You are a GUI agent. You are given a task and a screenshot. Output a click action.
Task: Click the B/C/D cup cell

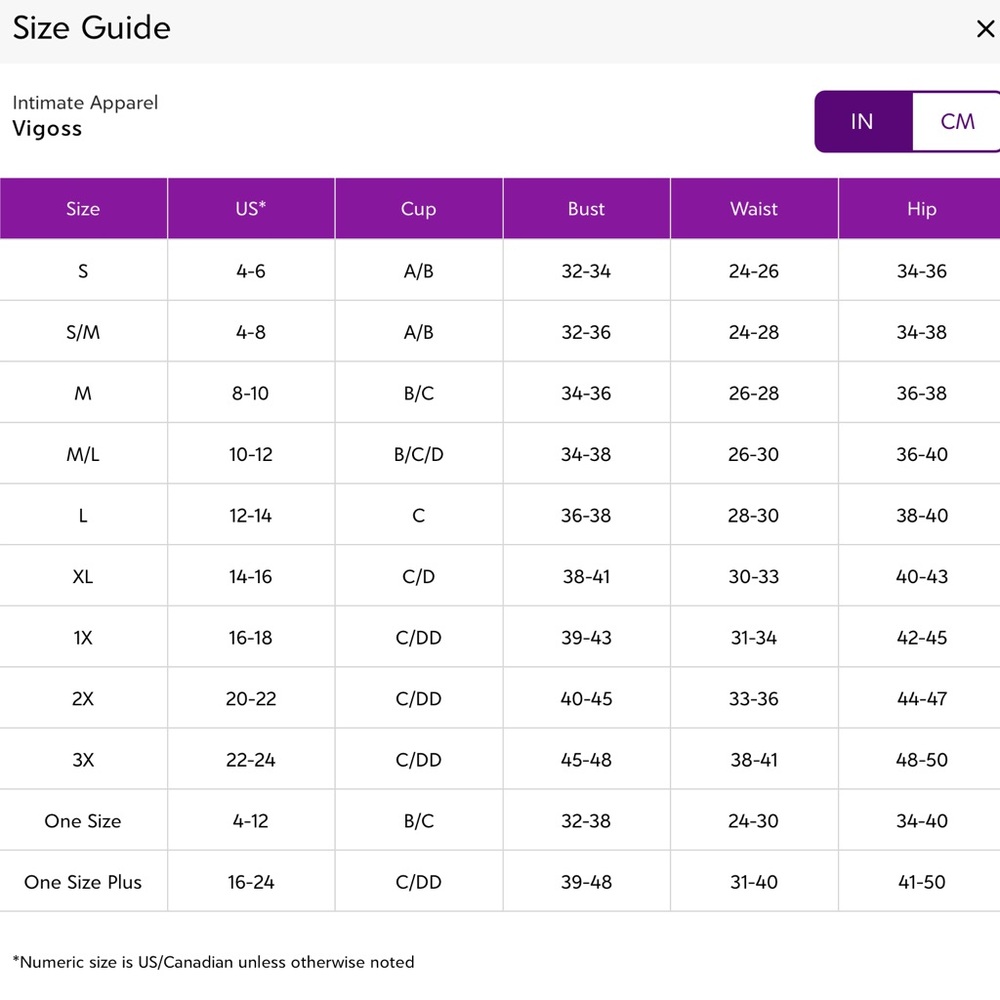(x=418, y=454)
